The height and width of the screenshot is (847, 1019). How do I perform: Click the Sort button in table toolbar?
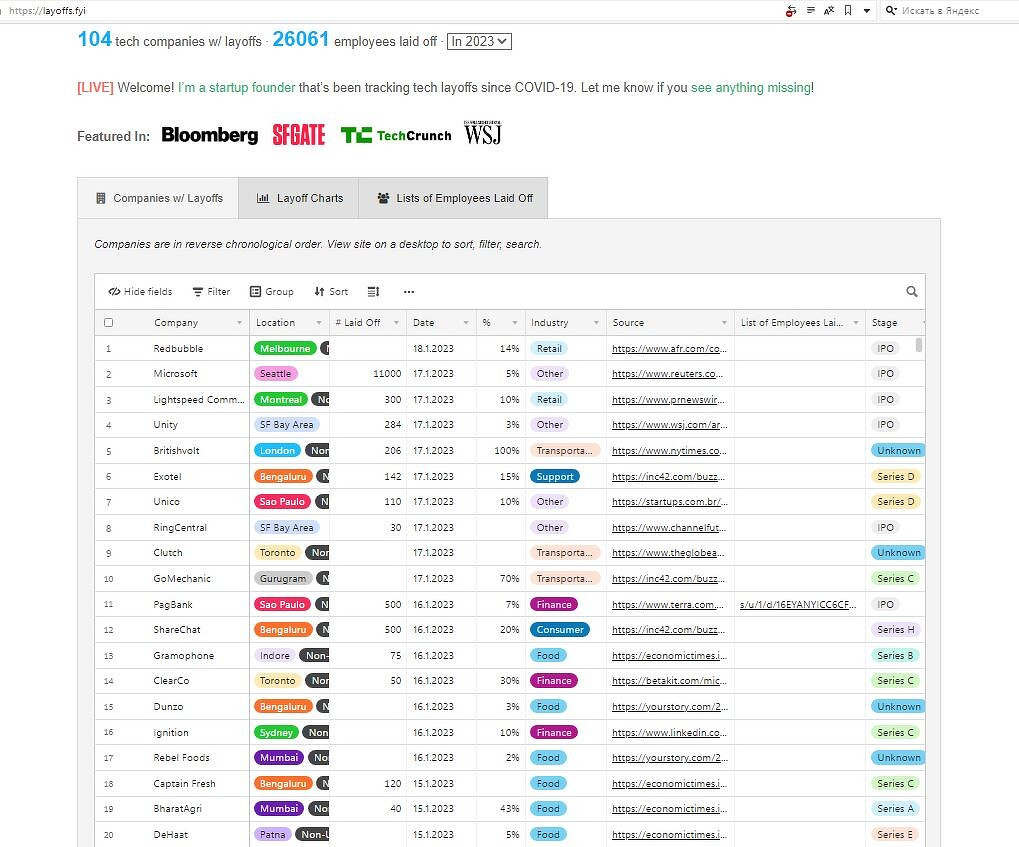coord(331,292)
